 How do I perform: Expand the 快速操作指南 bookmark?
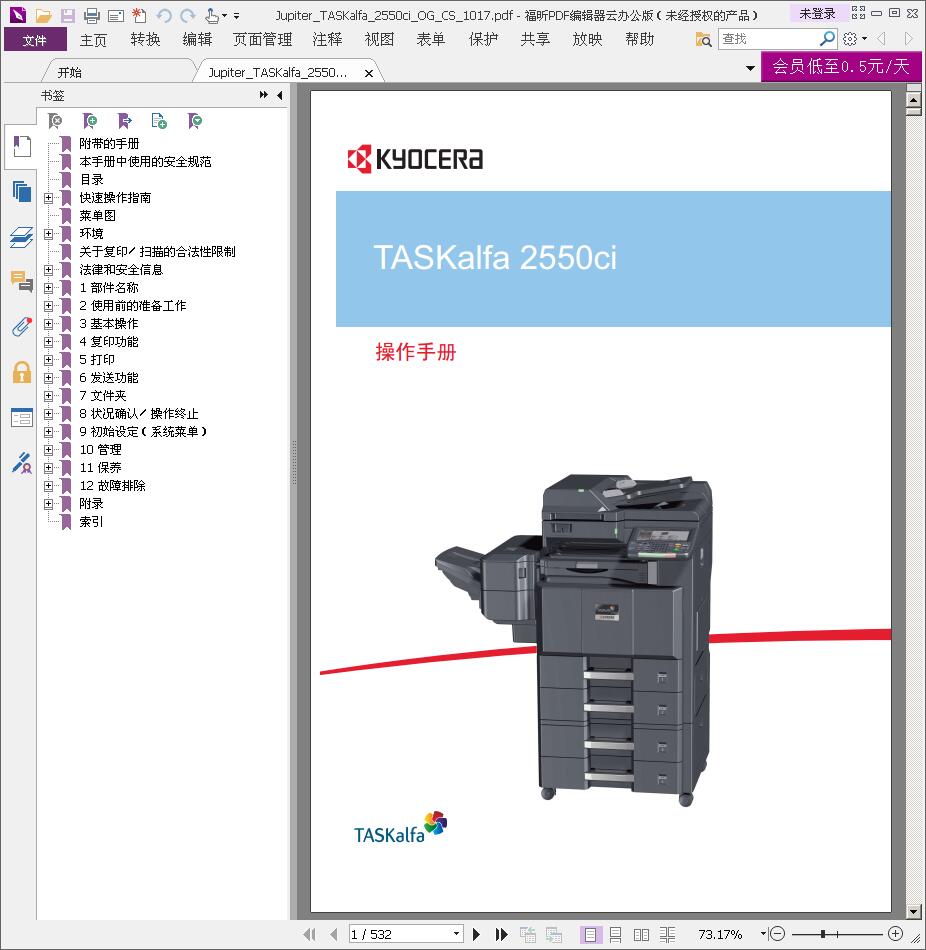pos(48,198)
